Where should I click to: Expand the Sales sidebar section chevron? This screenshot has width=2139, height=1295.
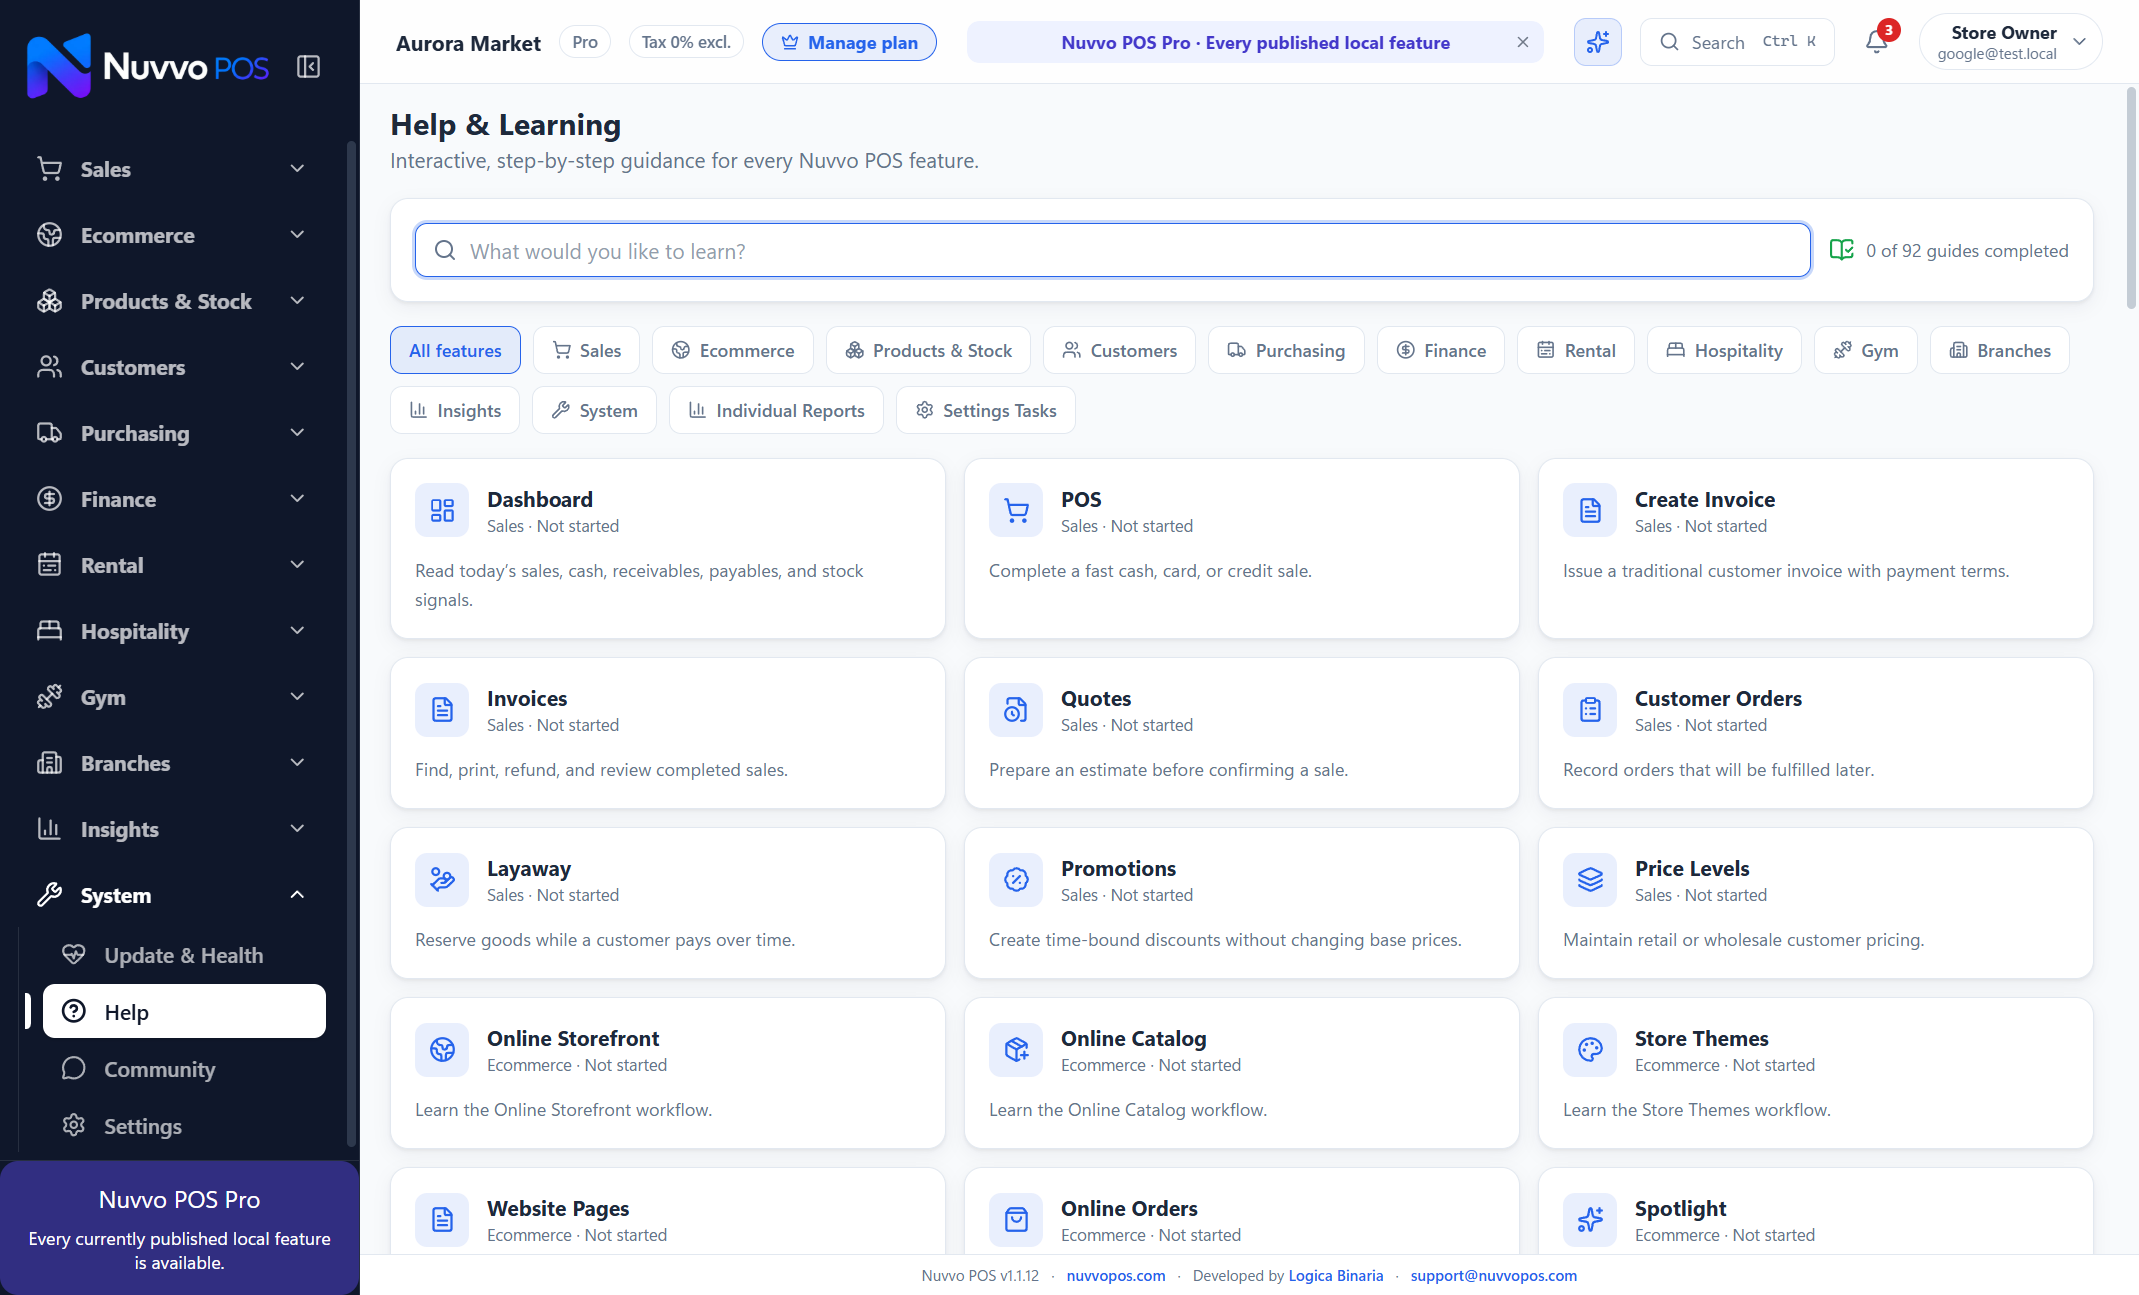click(x=297, y=169)
